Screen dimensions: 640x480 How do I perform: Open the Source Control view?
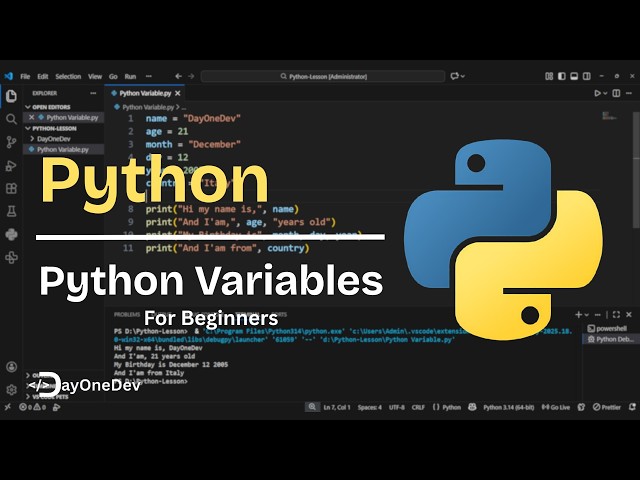click(x=11, y=142)
